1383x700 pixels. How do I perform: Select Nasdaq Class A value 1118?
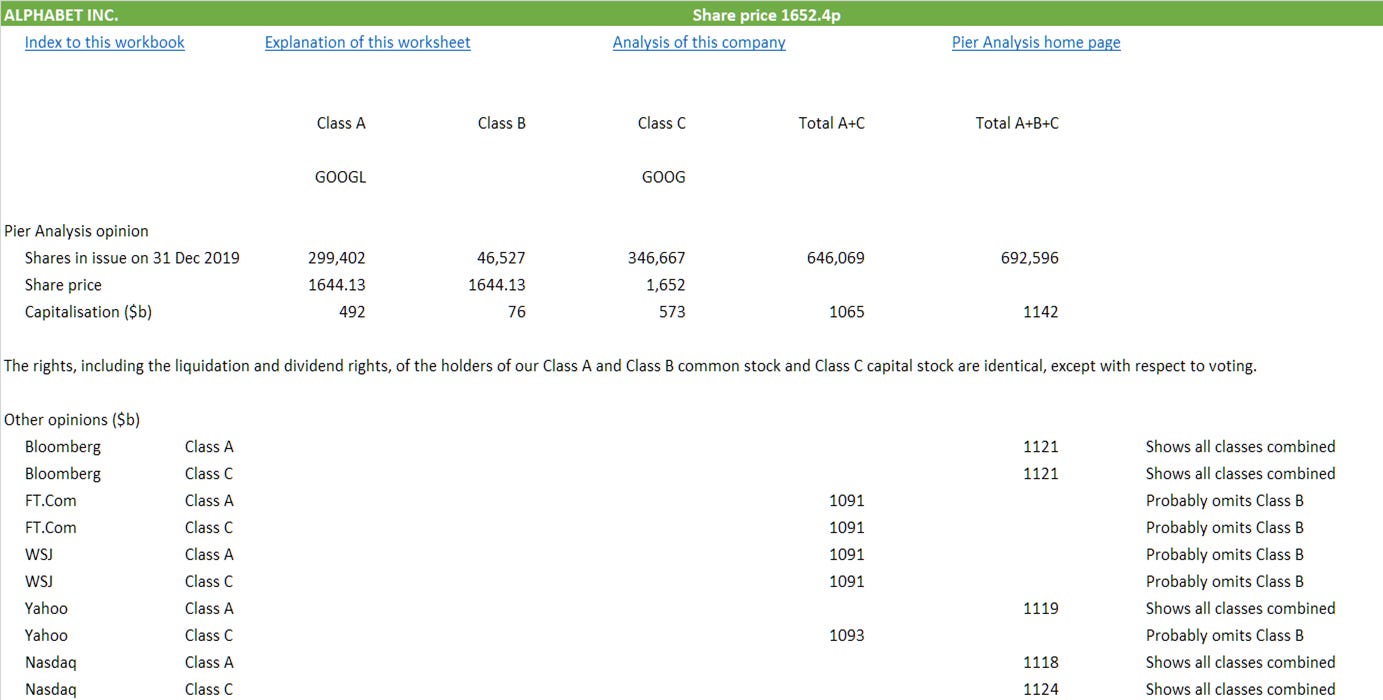coord(1041,663)
